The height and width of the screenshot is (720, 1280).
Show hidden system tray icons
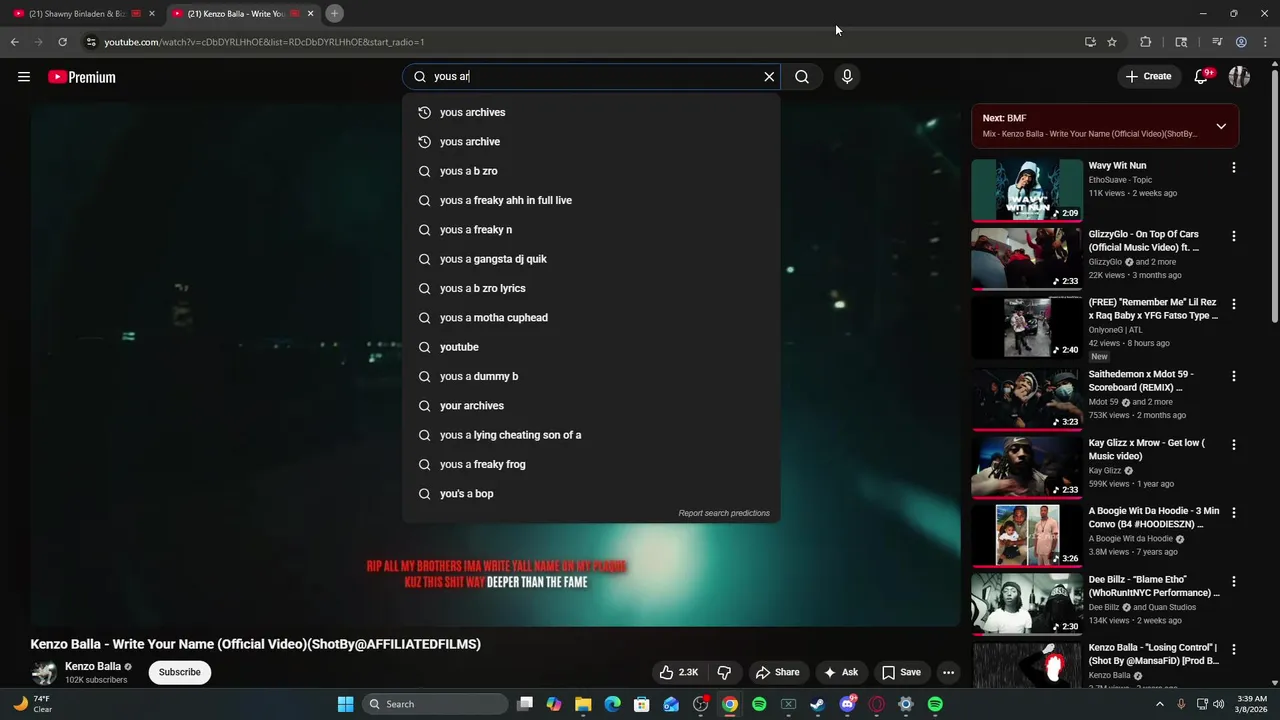(1160, 704)
